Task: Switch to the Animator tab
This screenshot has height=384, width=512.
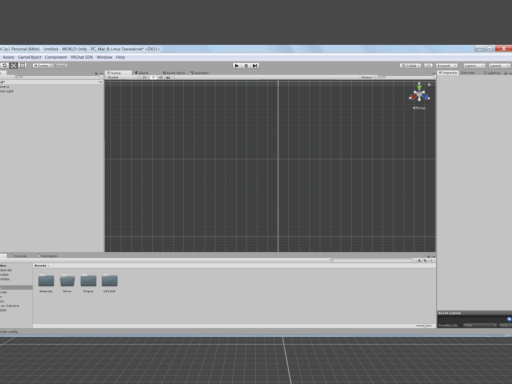Action: click(x=199, y=73)
